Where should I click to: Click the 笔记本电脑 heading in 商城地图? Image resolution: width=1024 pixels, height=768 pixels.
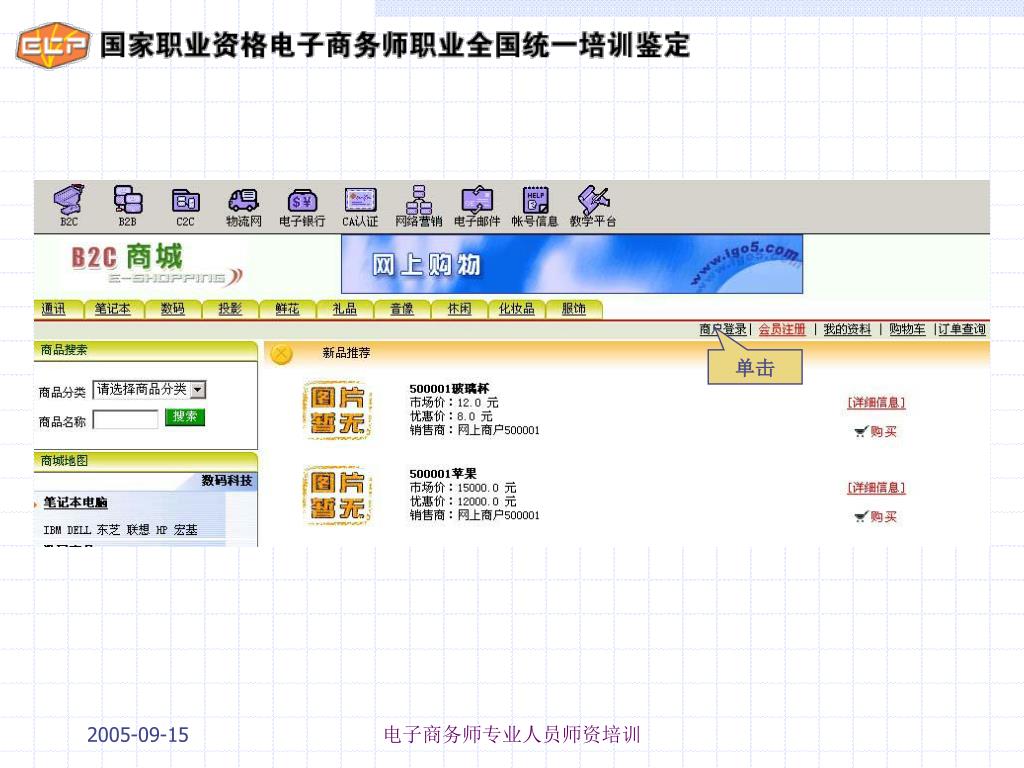[75, 503]
